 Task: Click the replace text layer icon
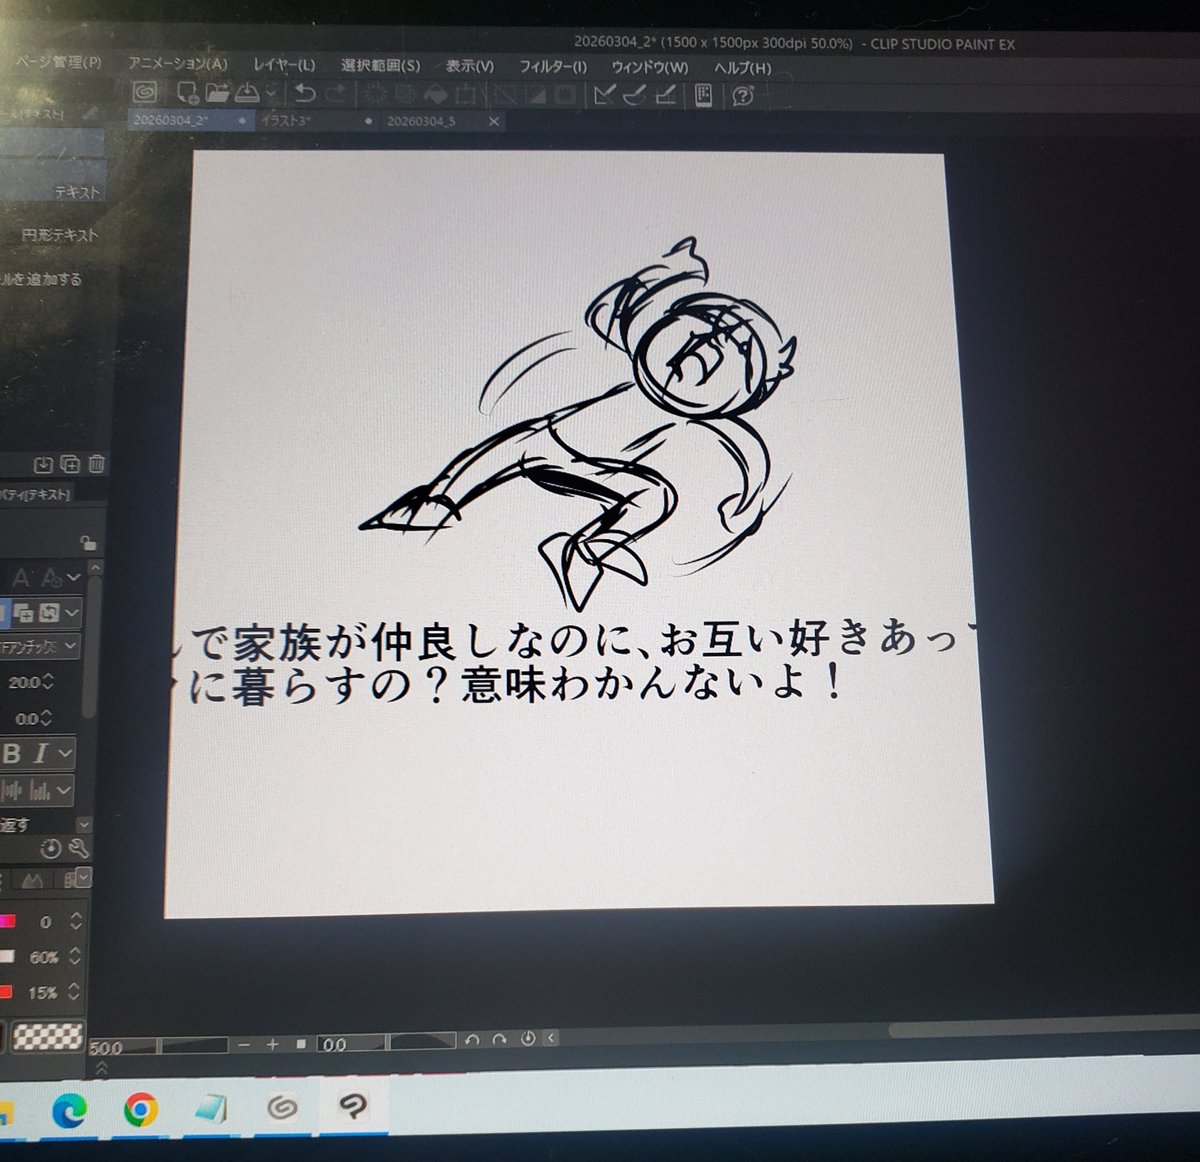point(49,613)
